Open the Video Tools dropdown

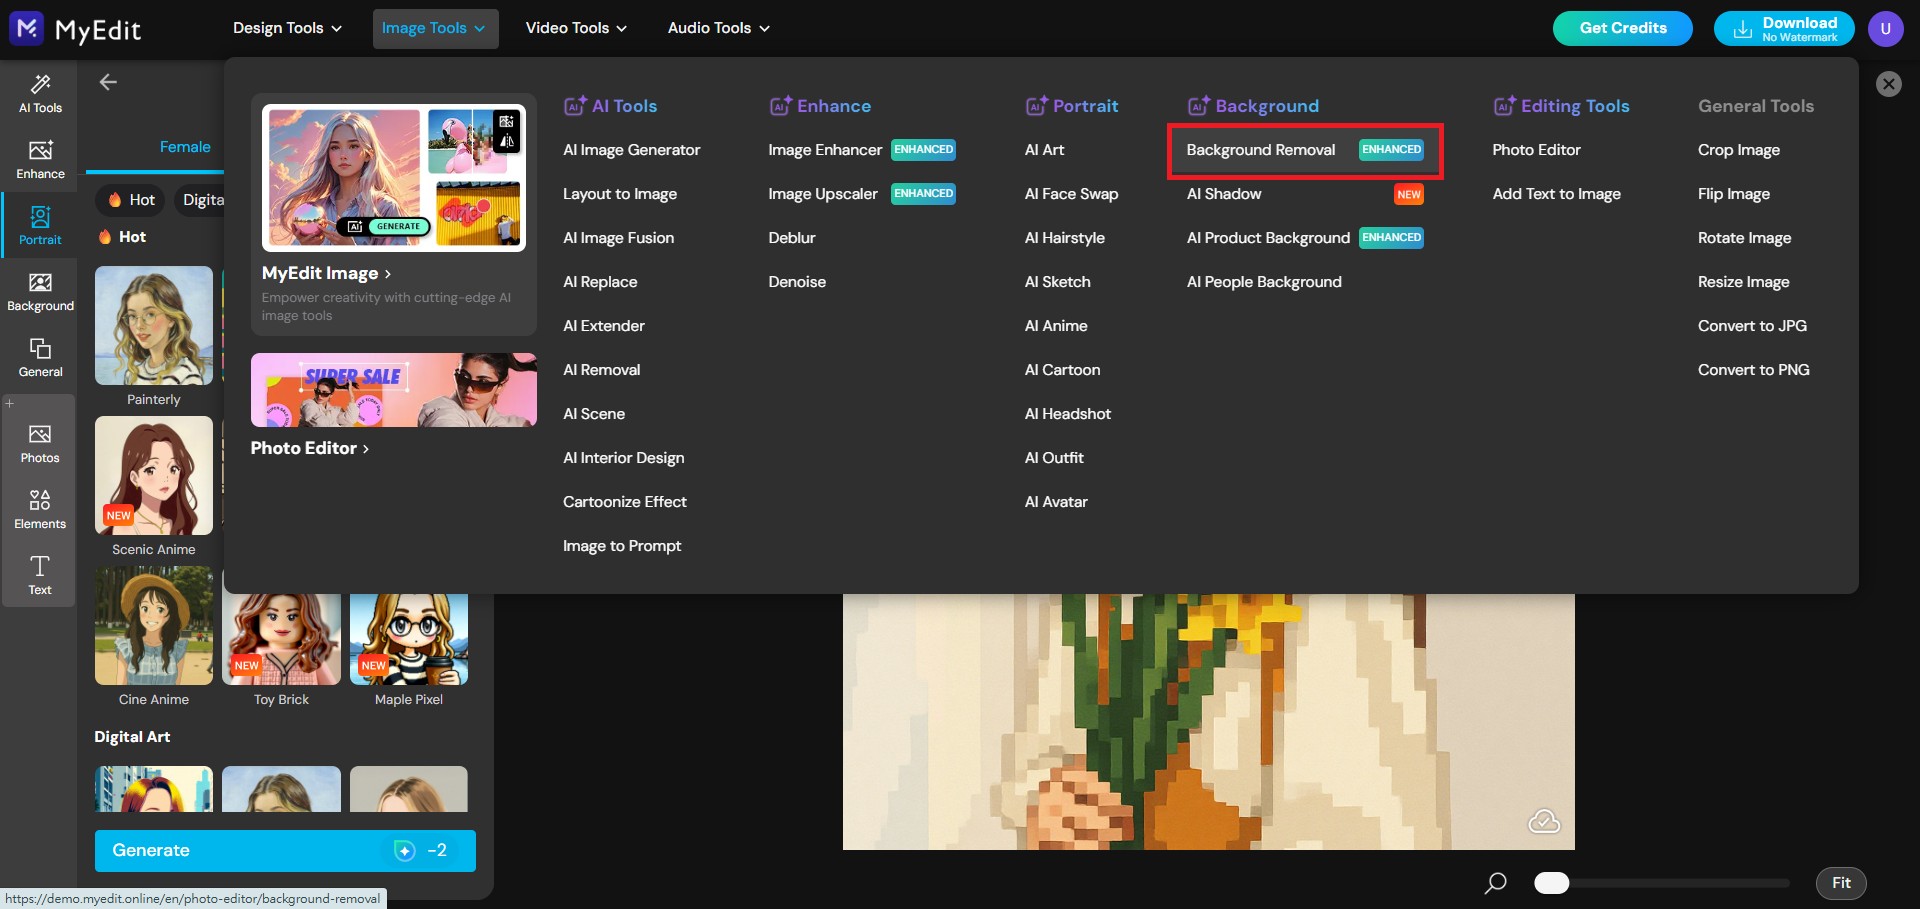tap(575, 28)
